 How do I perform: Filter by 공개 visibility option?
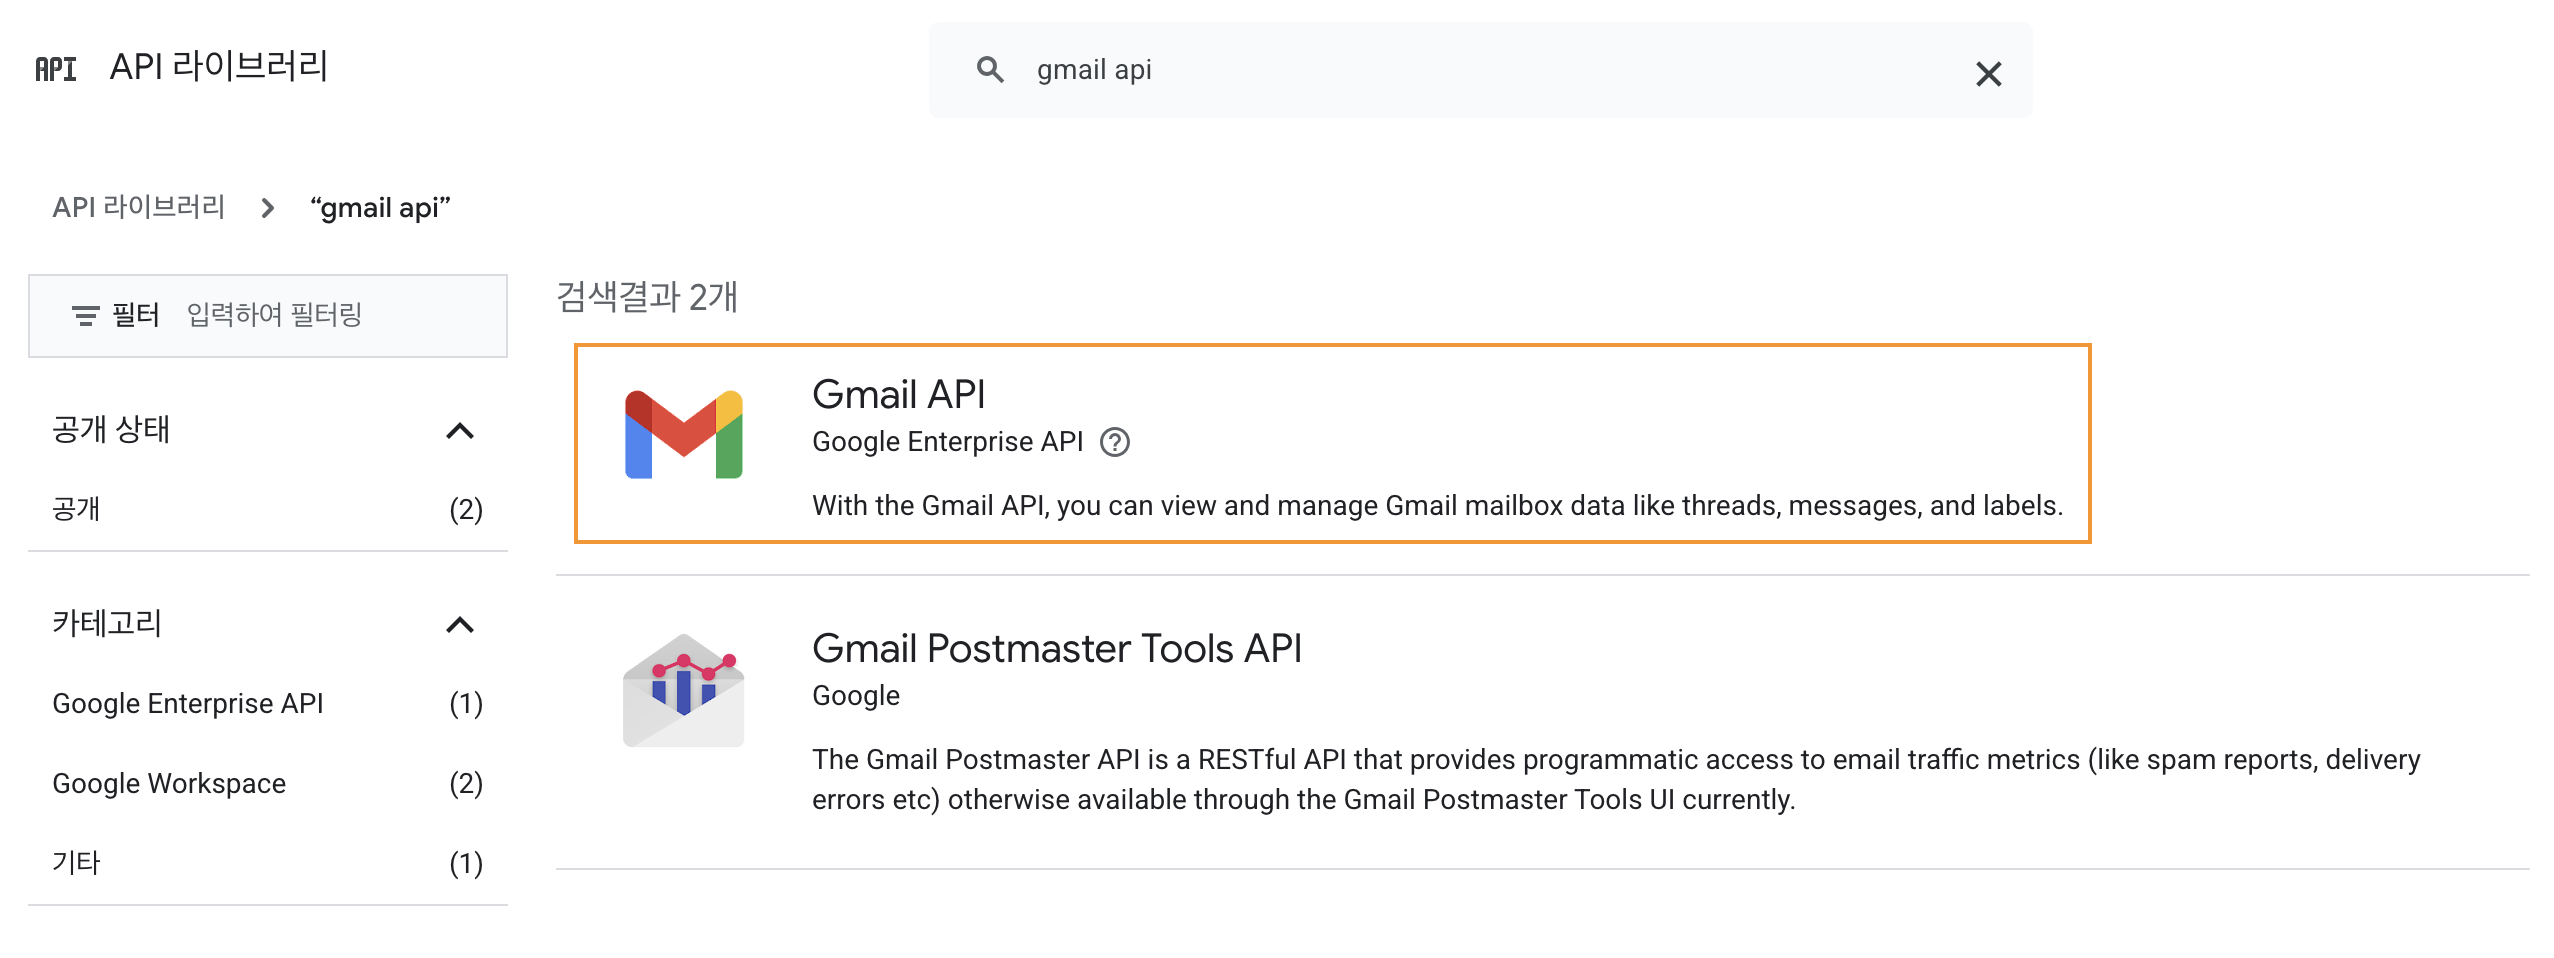pos(77,509)
